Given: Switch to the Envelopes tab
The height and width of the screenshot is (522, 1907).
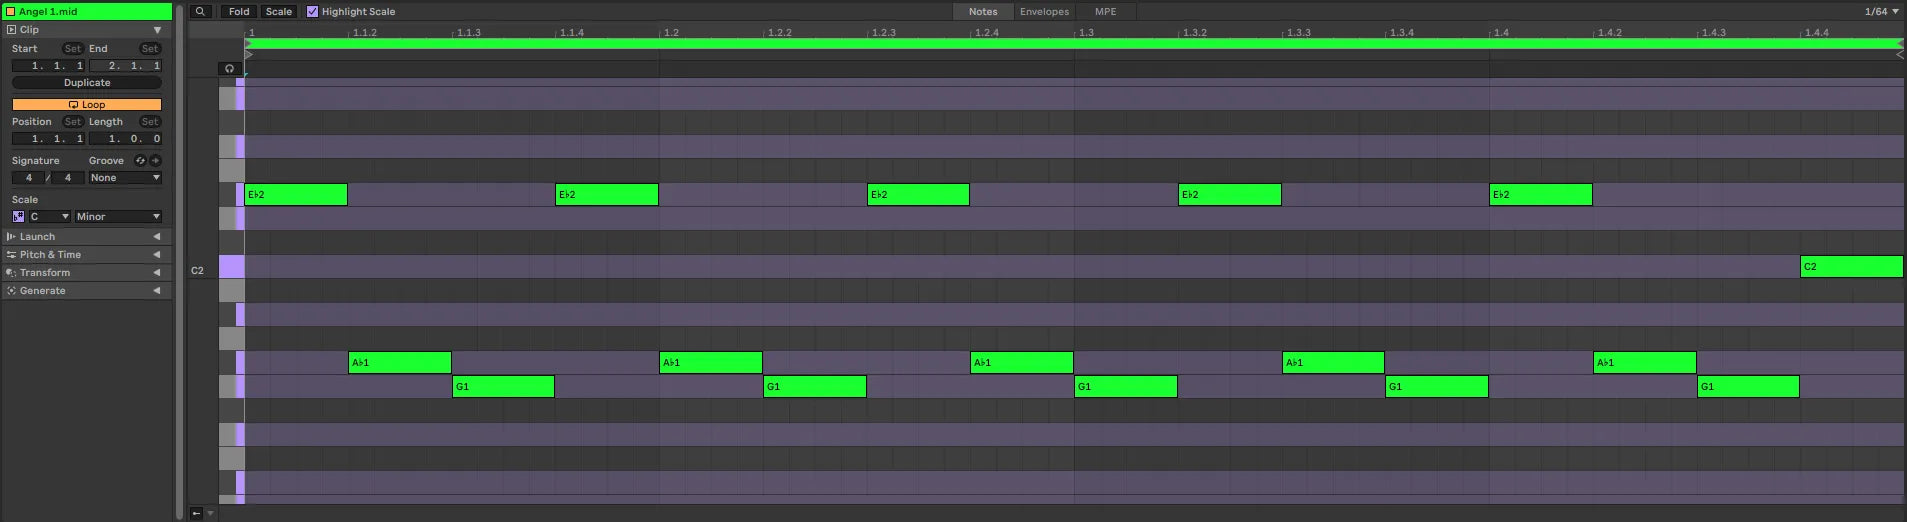Looking at the screenshot, I should pyautogui.click(x=1044, y=12).
